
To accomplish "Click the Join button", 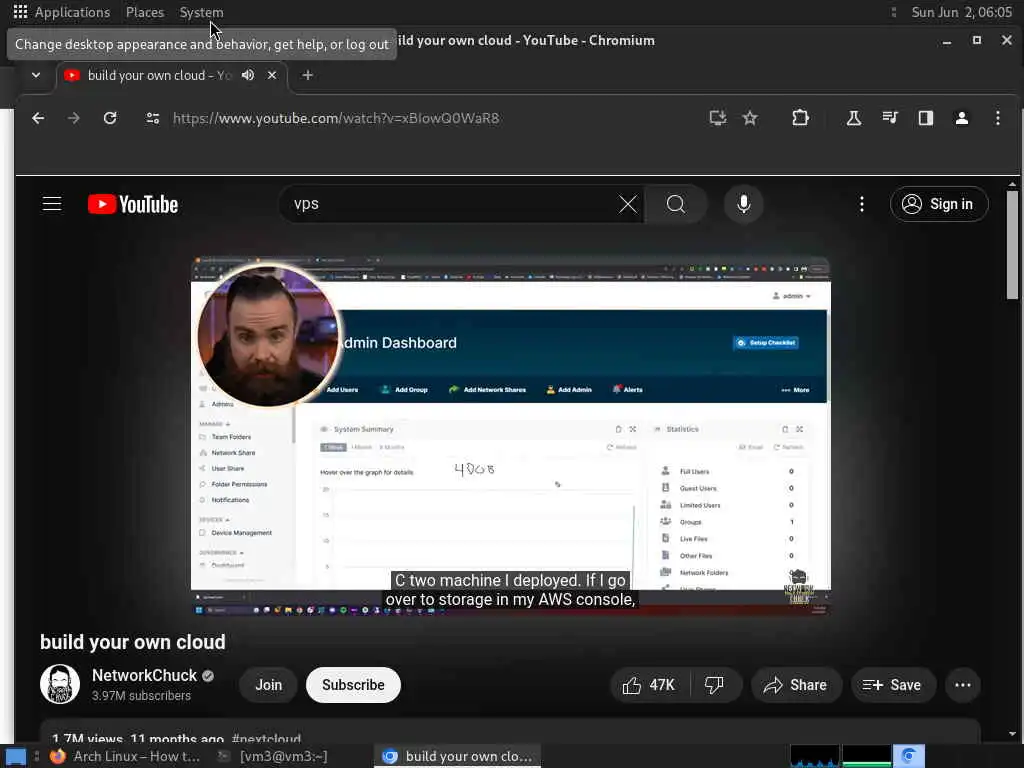I will [268, 685].
